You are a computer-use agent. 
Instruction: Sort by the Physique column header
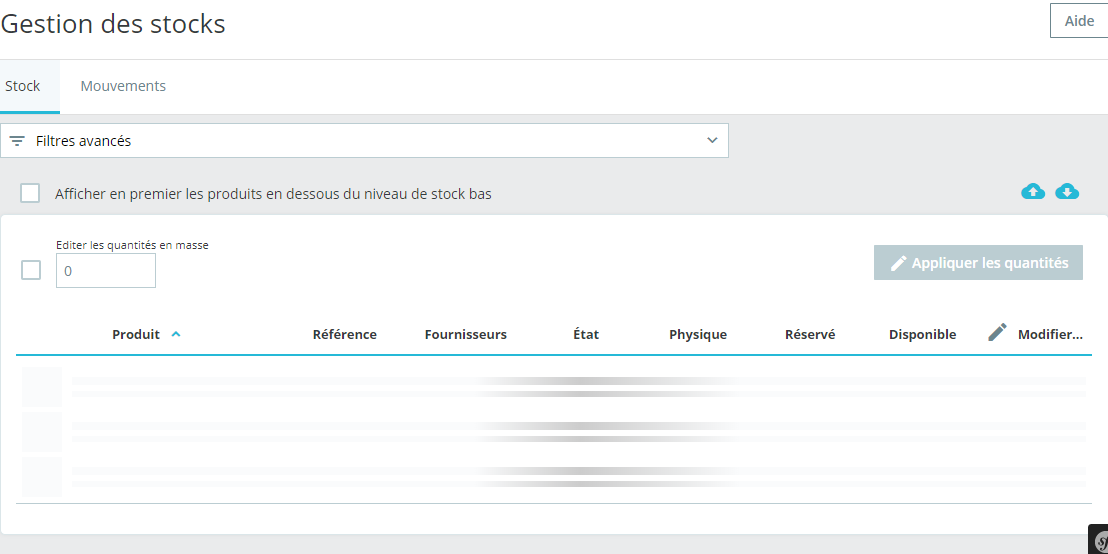[698, 334]
